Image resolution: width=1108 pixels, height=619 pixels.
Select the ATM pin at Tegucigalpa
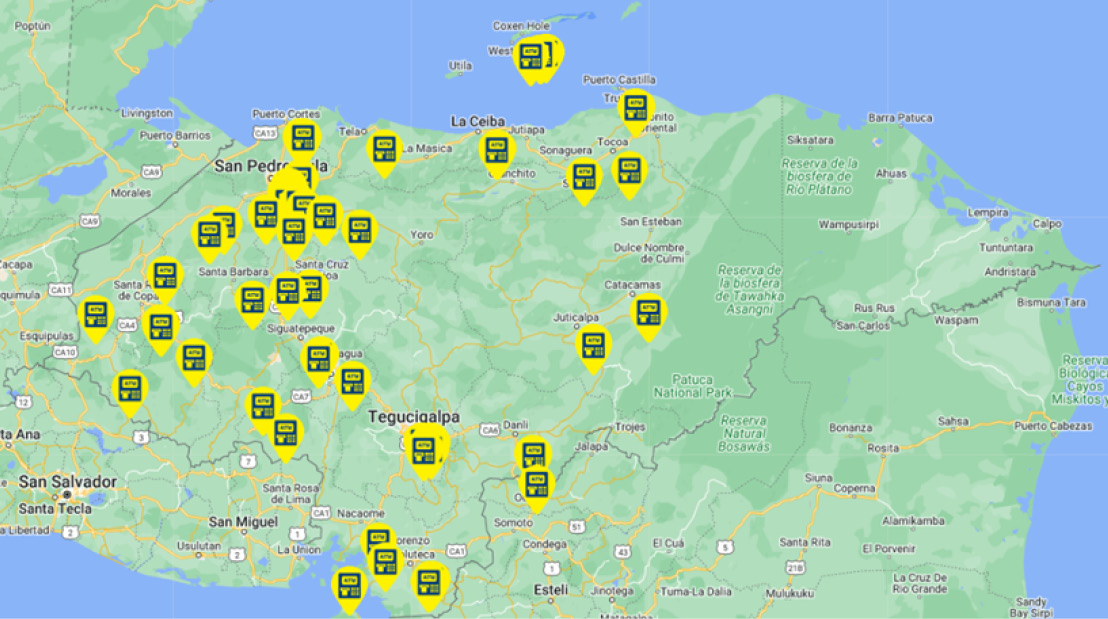(x=424, y=450)
